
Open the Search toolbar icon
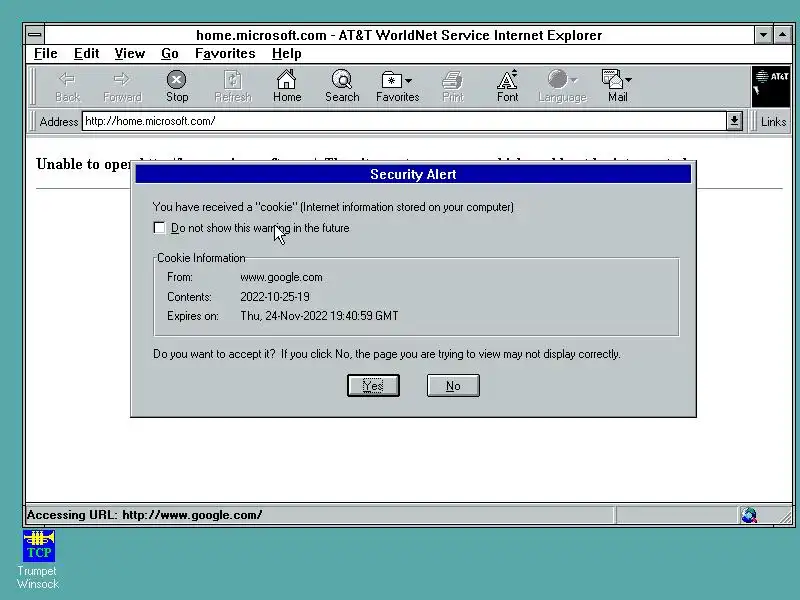[342, 87]
